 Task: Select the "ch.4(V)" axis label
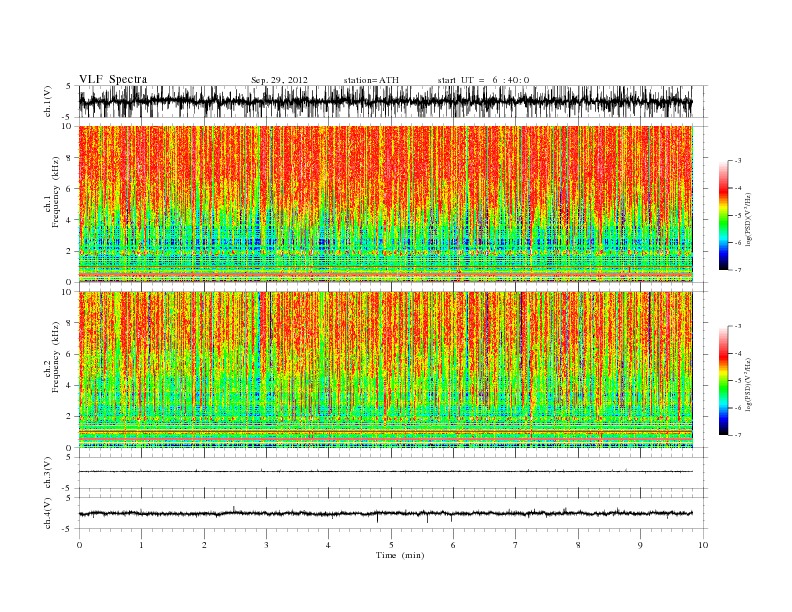pyautogui.click(x=48, y=513)
